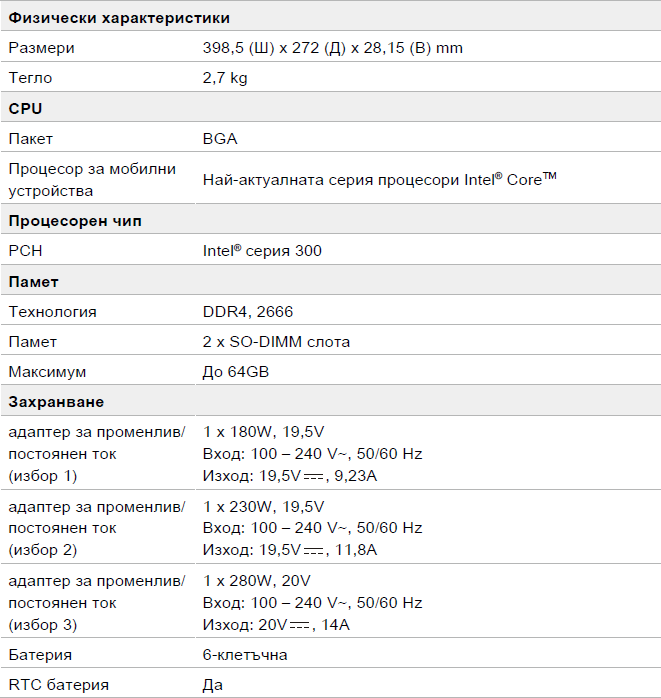
Task: Click the Физически характеристики section header
Action: (119, 18)
